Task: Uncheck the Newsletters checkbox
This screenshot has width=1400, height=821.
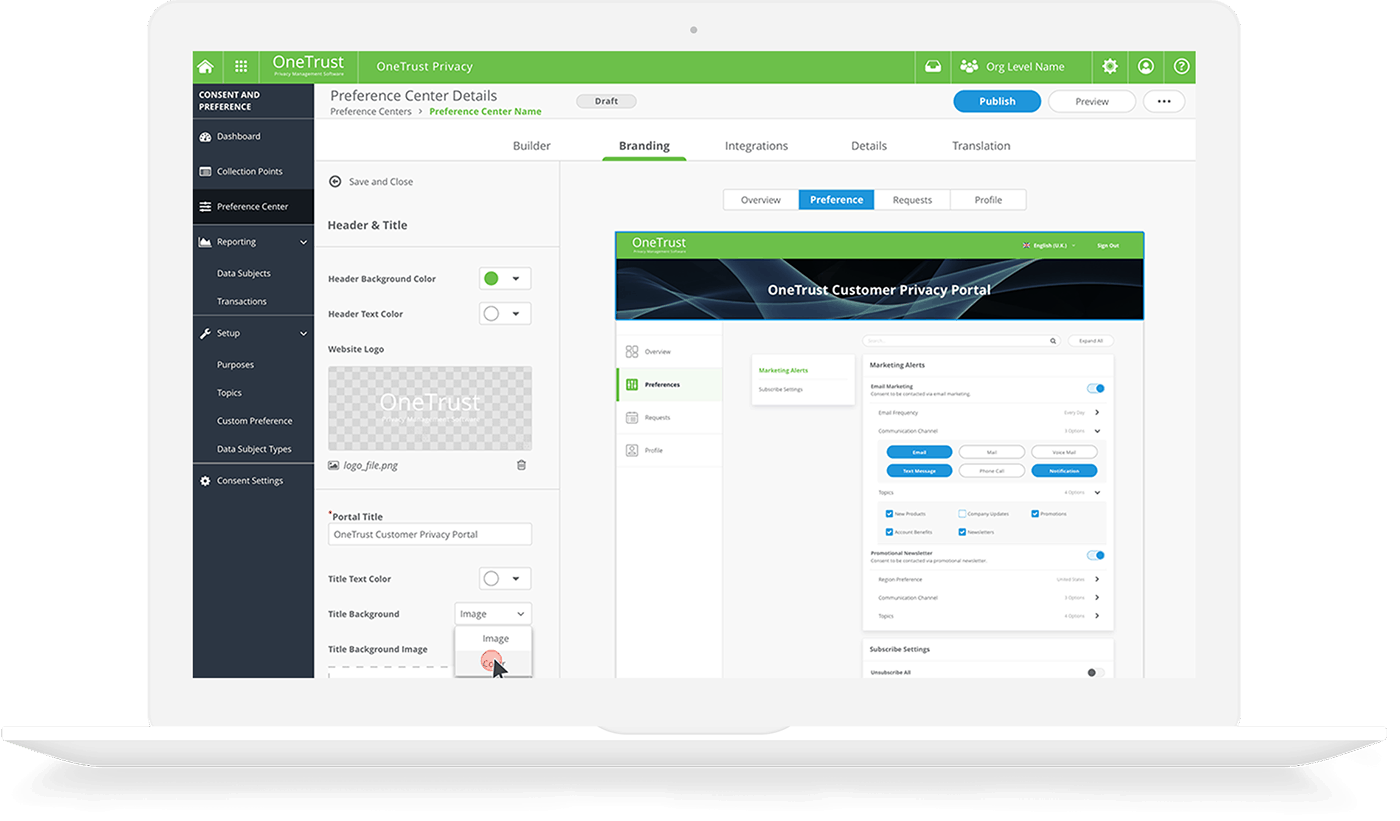Action: (x=962, y=532)
